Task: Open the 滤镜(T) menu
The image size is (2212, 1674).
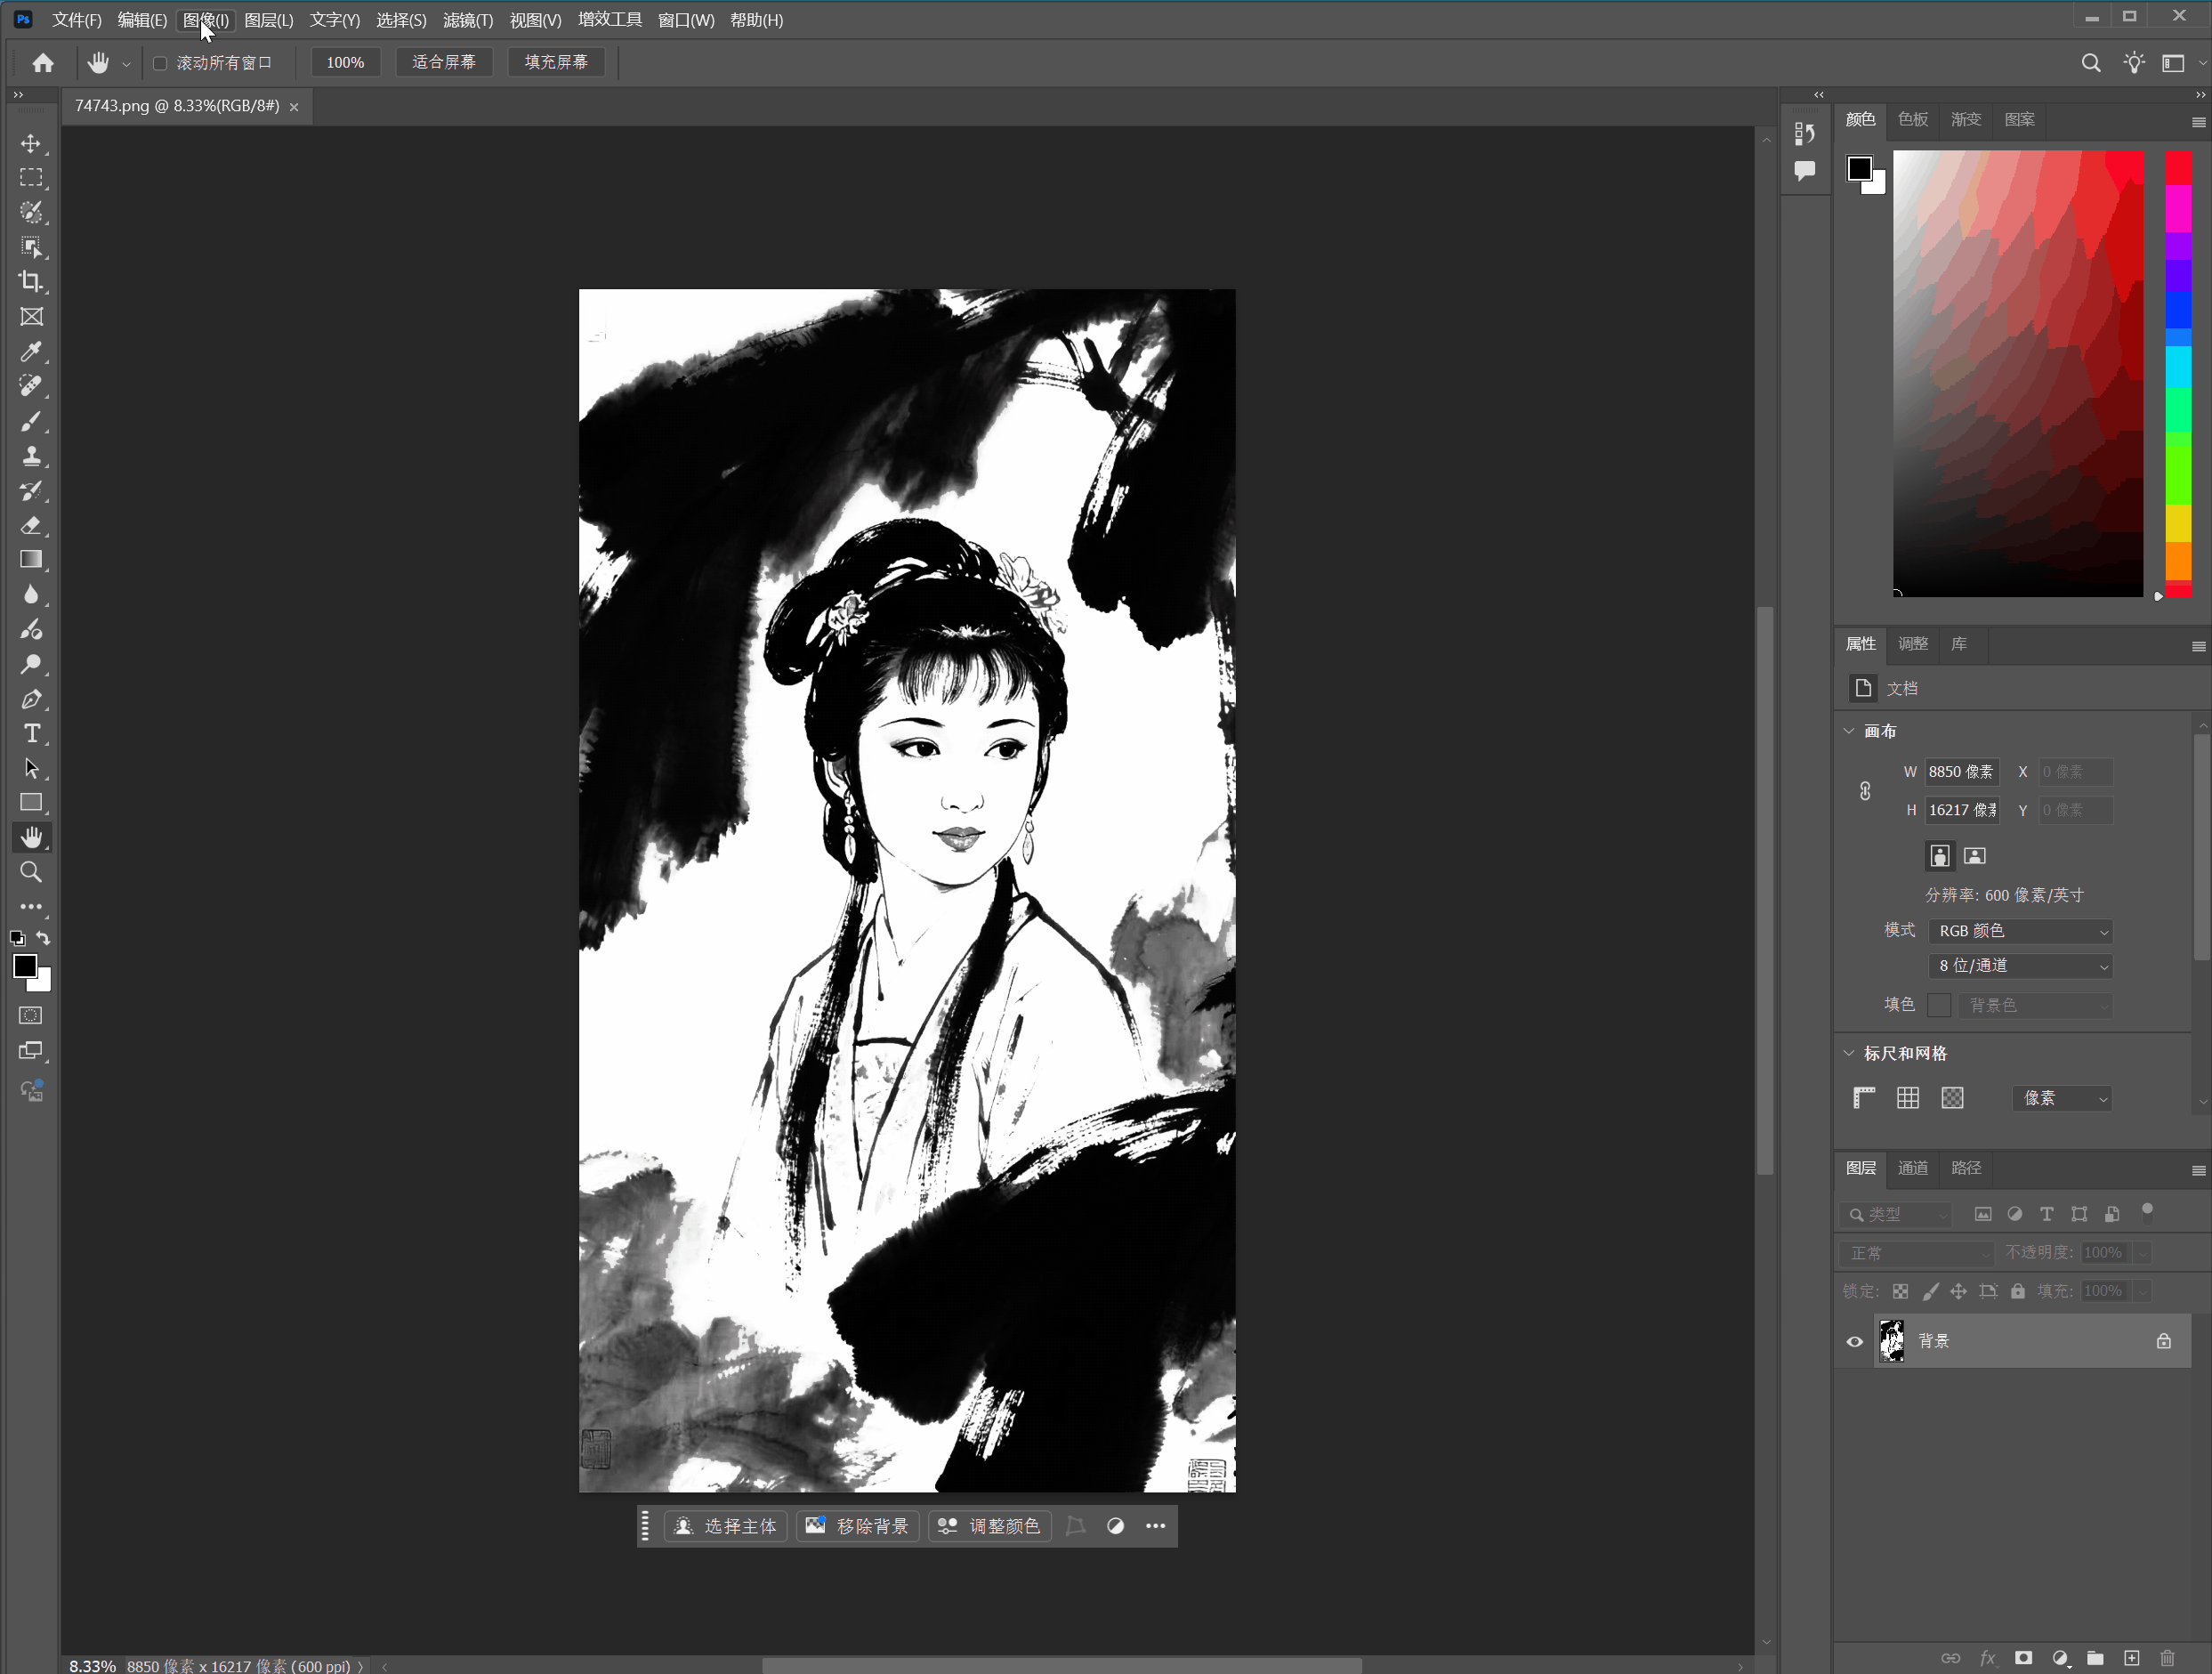Action: pyautogui.click(x=468, y=20)
